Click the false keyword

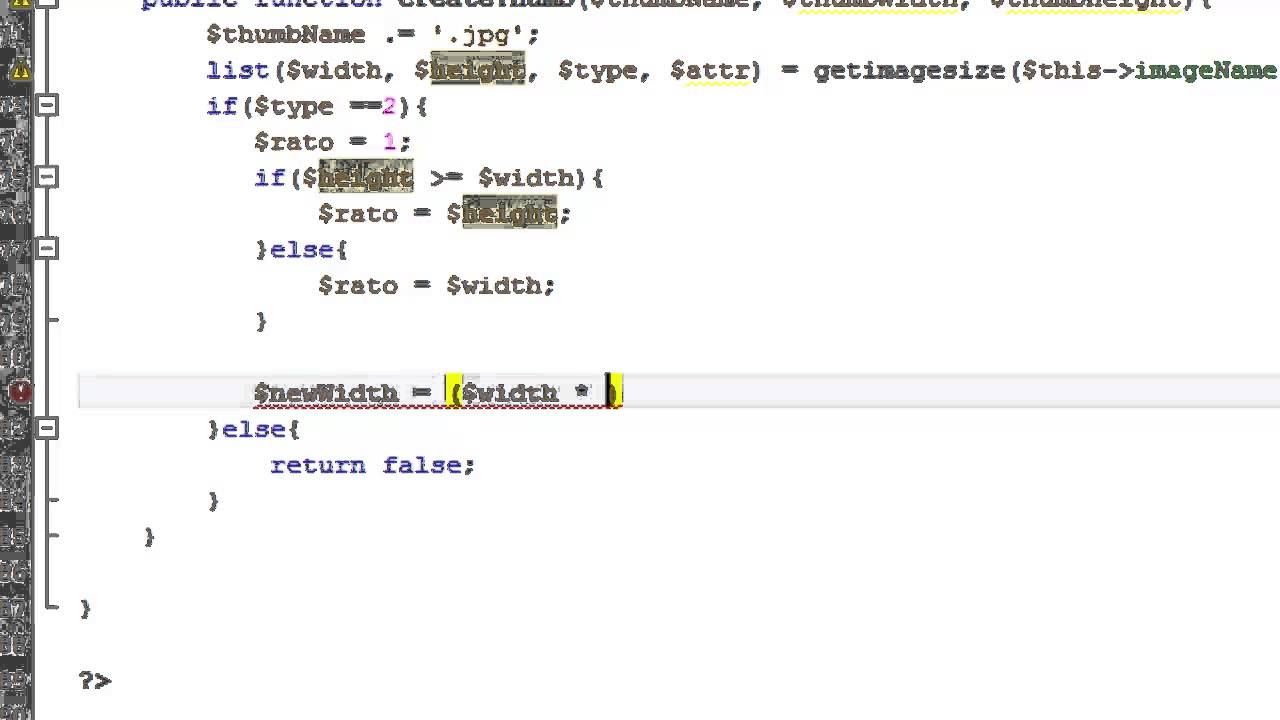click(422, 464)
